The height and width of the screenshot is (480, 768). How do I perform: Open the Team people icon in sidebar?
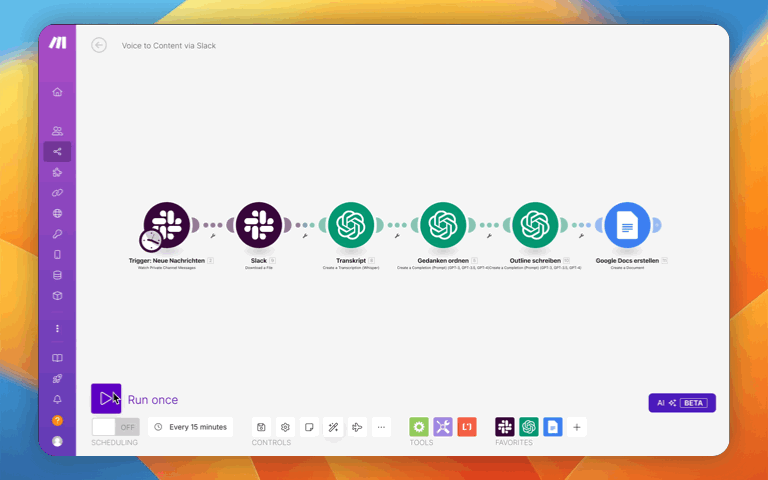pos(57,131)
